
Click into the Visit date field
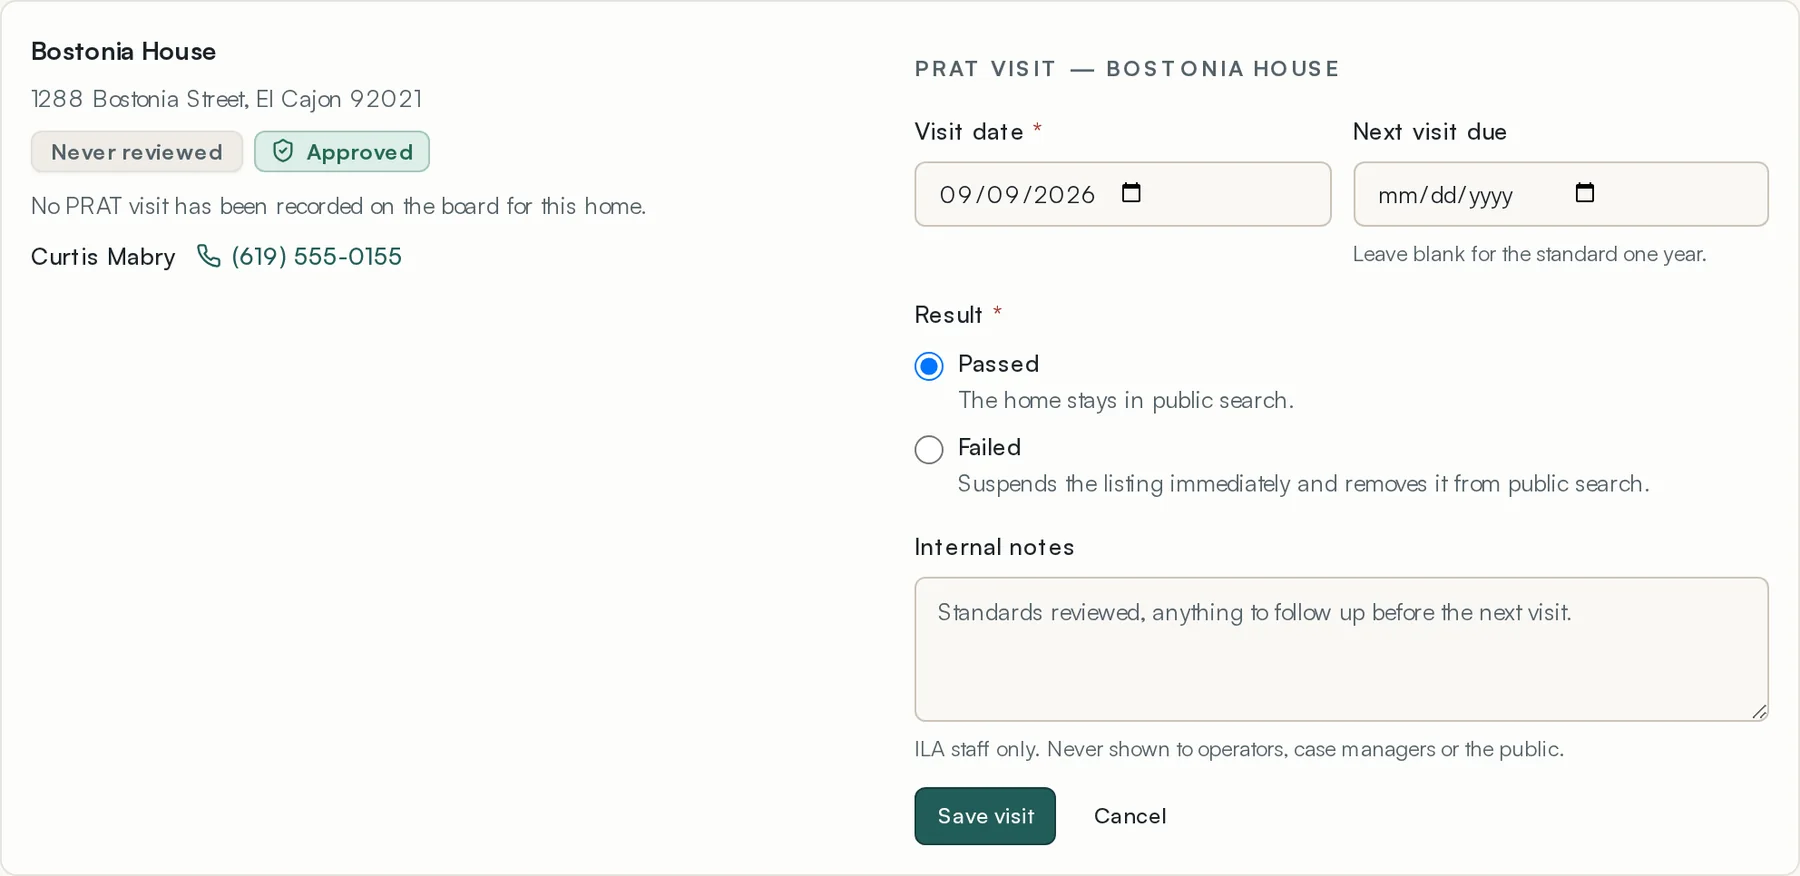(1122, 194)
